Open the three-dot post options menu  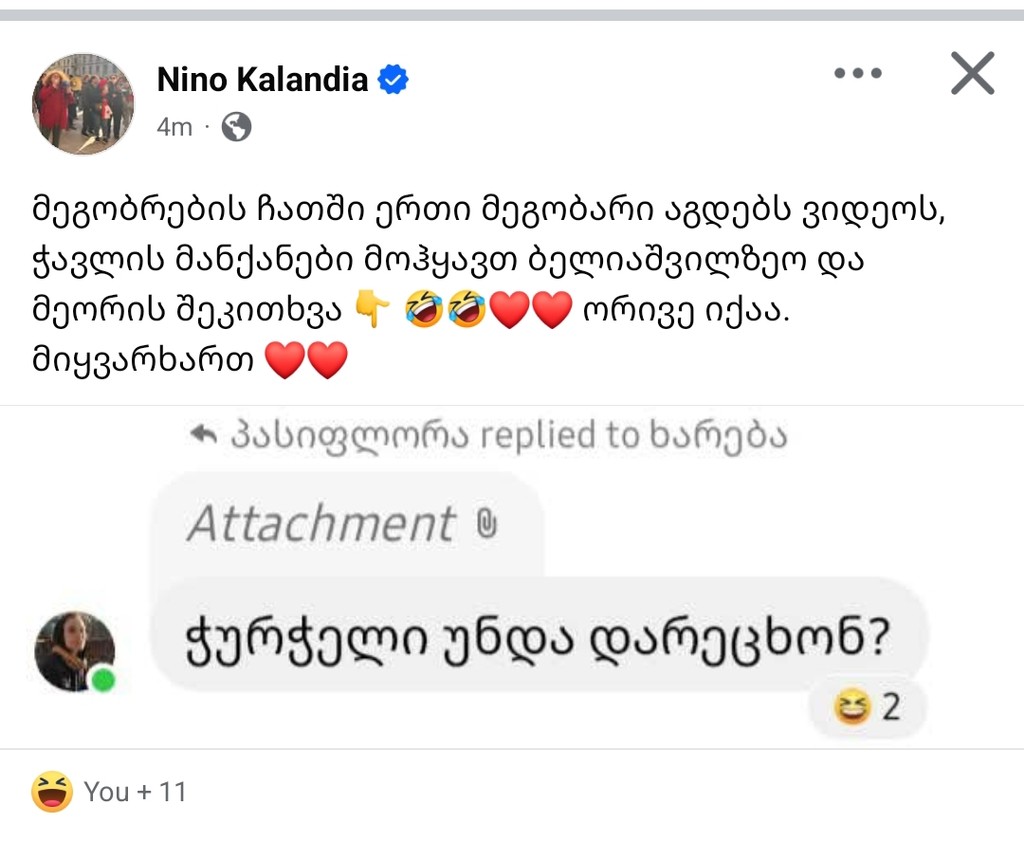pyautogui.click(x=857, y=74)
